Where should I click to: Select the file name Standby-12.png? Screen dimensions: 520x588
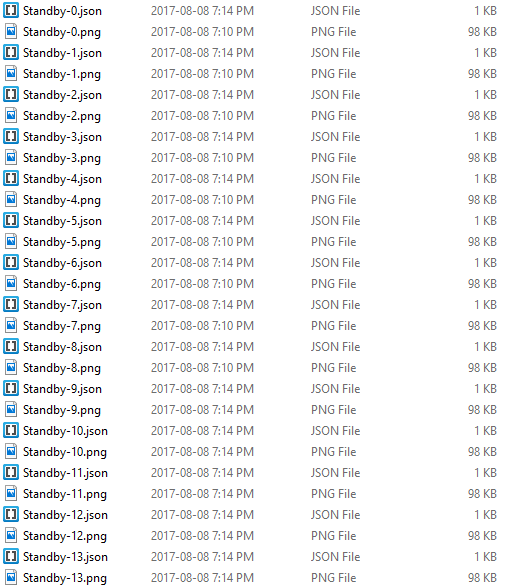65,536
